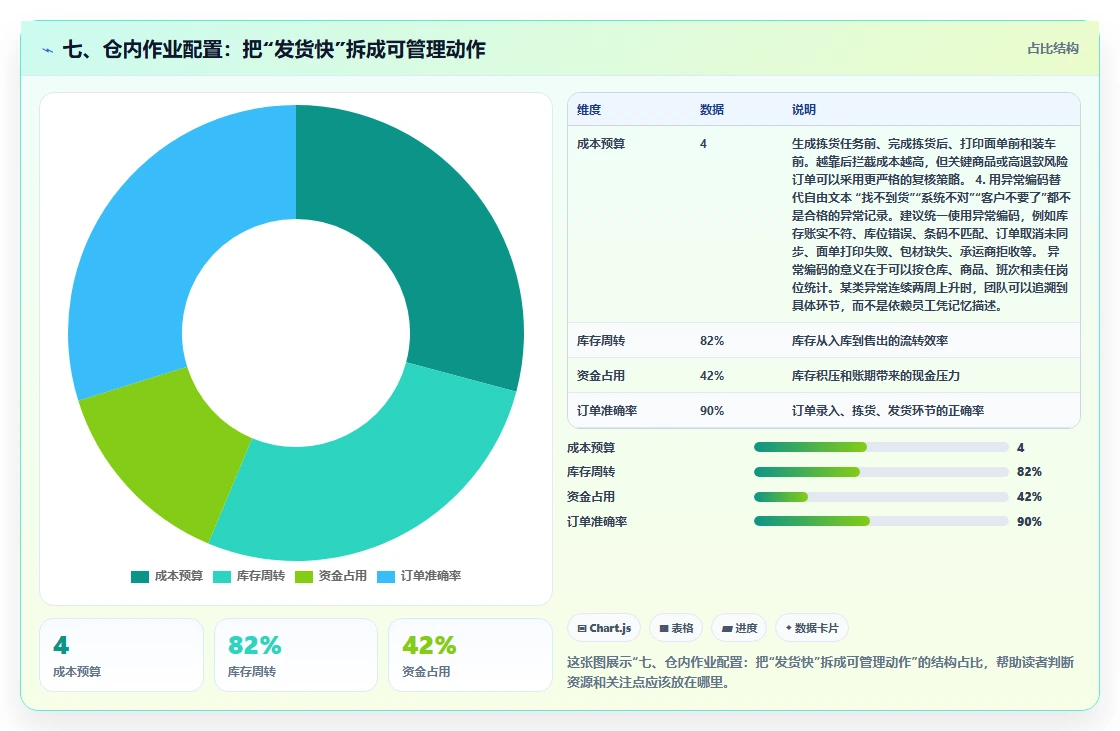Click the 数据卡片 tag
The image size is (1120, 731).
point(811,628)
